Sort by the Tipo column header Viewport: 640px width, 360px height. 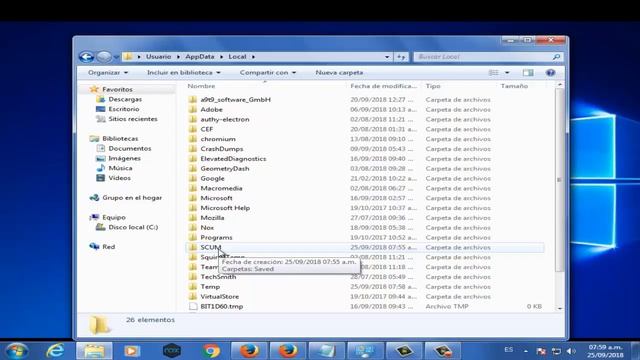tap(433, 86)
